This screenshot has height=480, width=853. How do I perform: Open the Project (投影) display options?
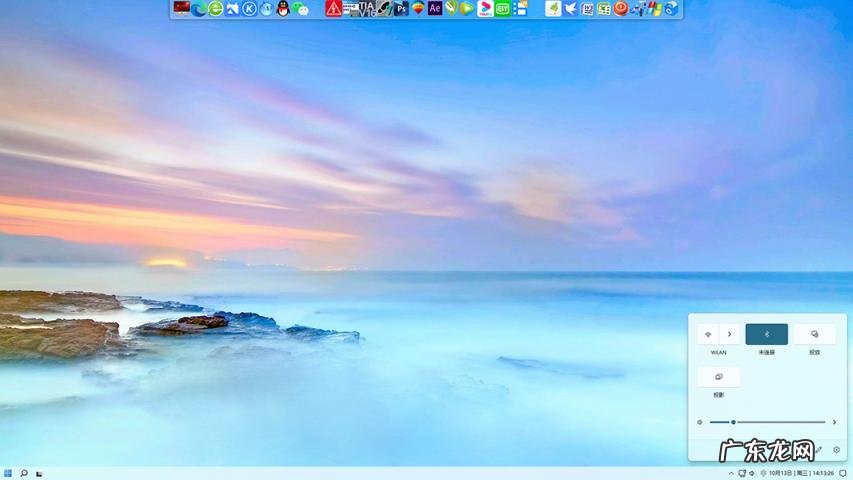[718, 377]
